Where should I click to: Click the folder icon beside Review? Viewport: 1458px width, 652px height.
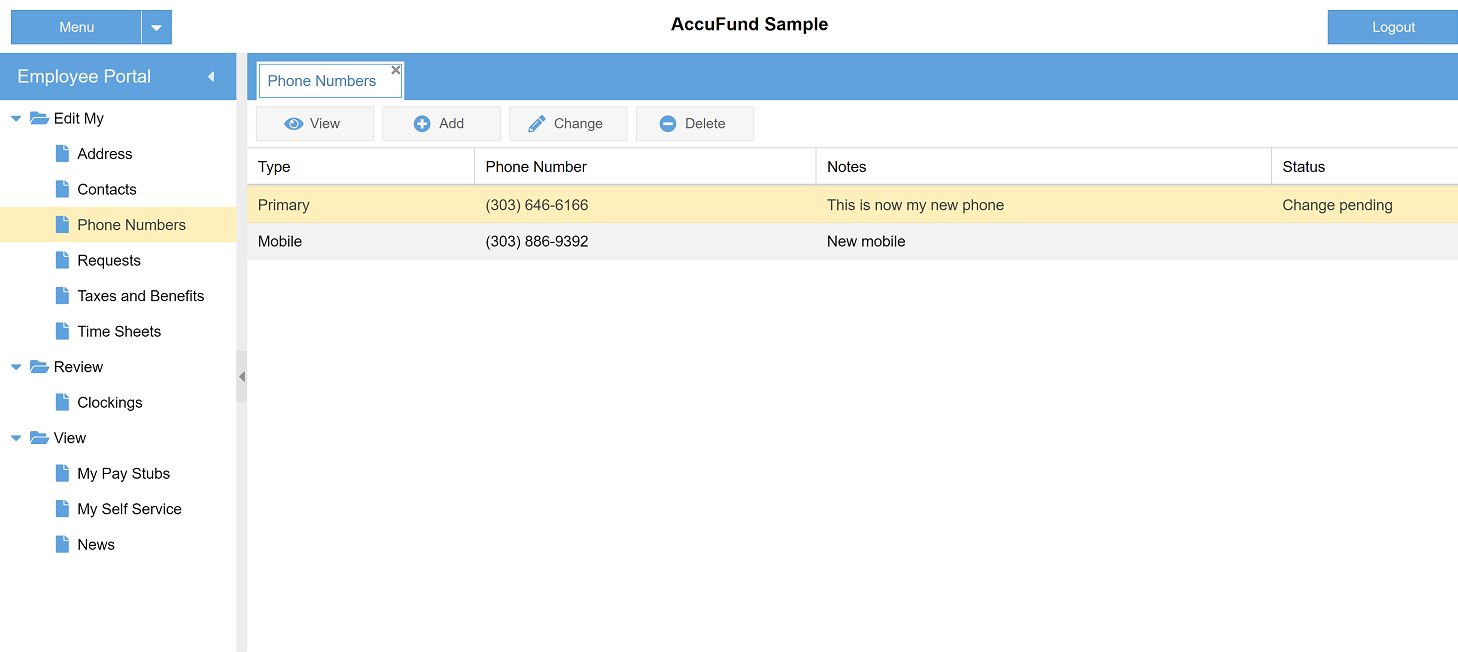tap(39, 367)
